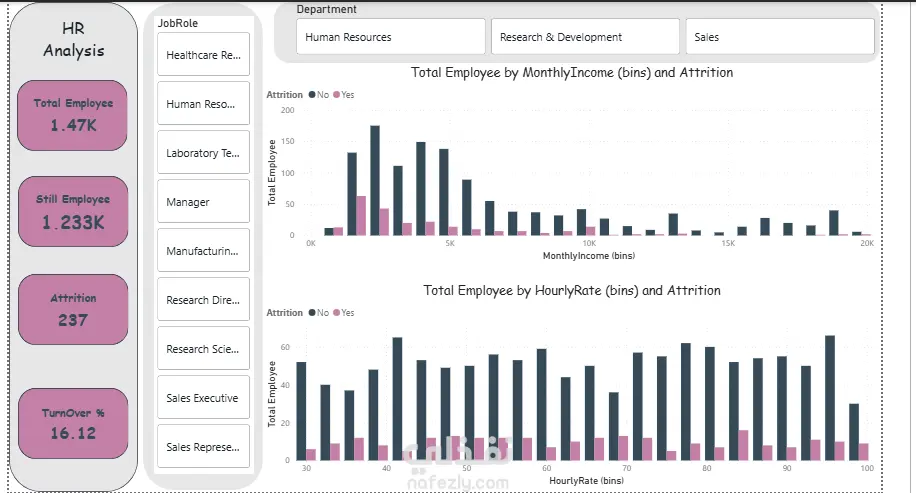
Task: Select the TurnOver % 16.12 card
Action: 73,424
